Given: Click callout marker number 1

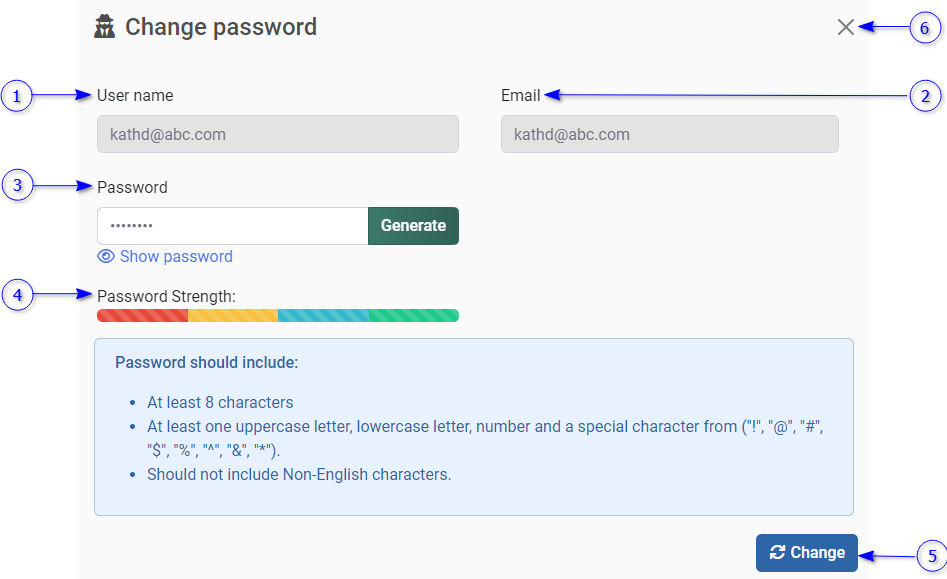Looking at the screenshot, I should (x=17, y=96).
